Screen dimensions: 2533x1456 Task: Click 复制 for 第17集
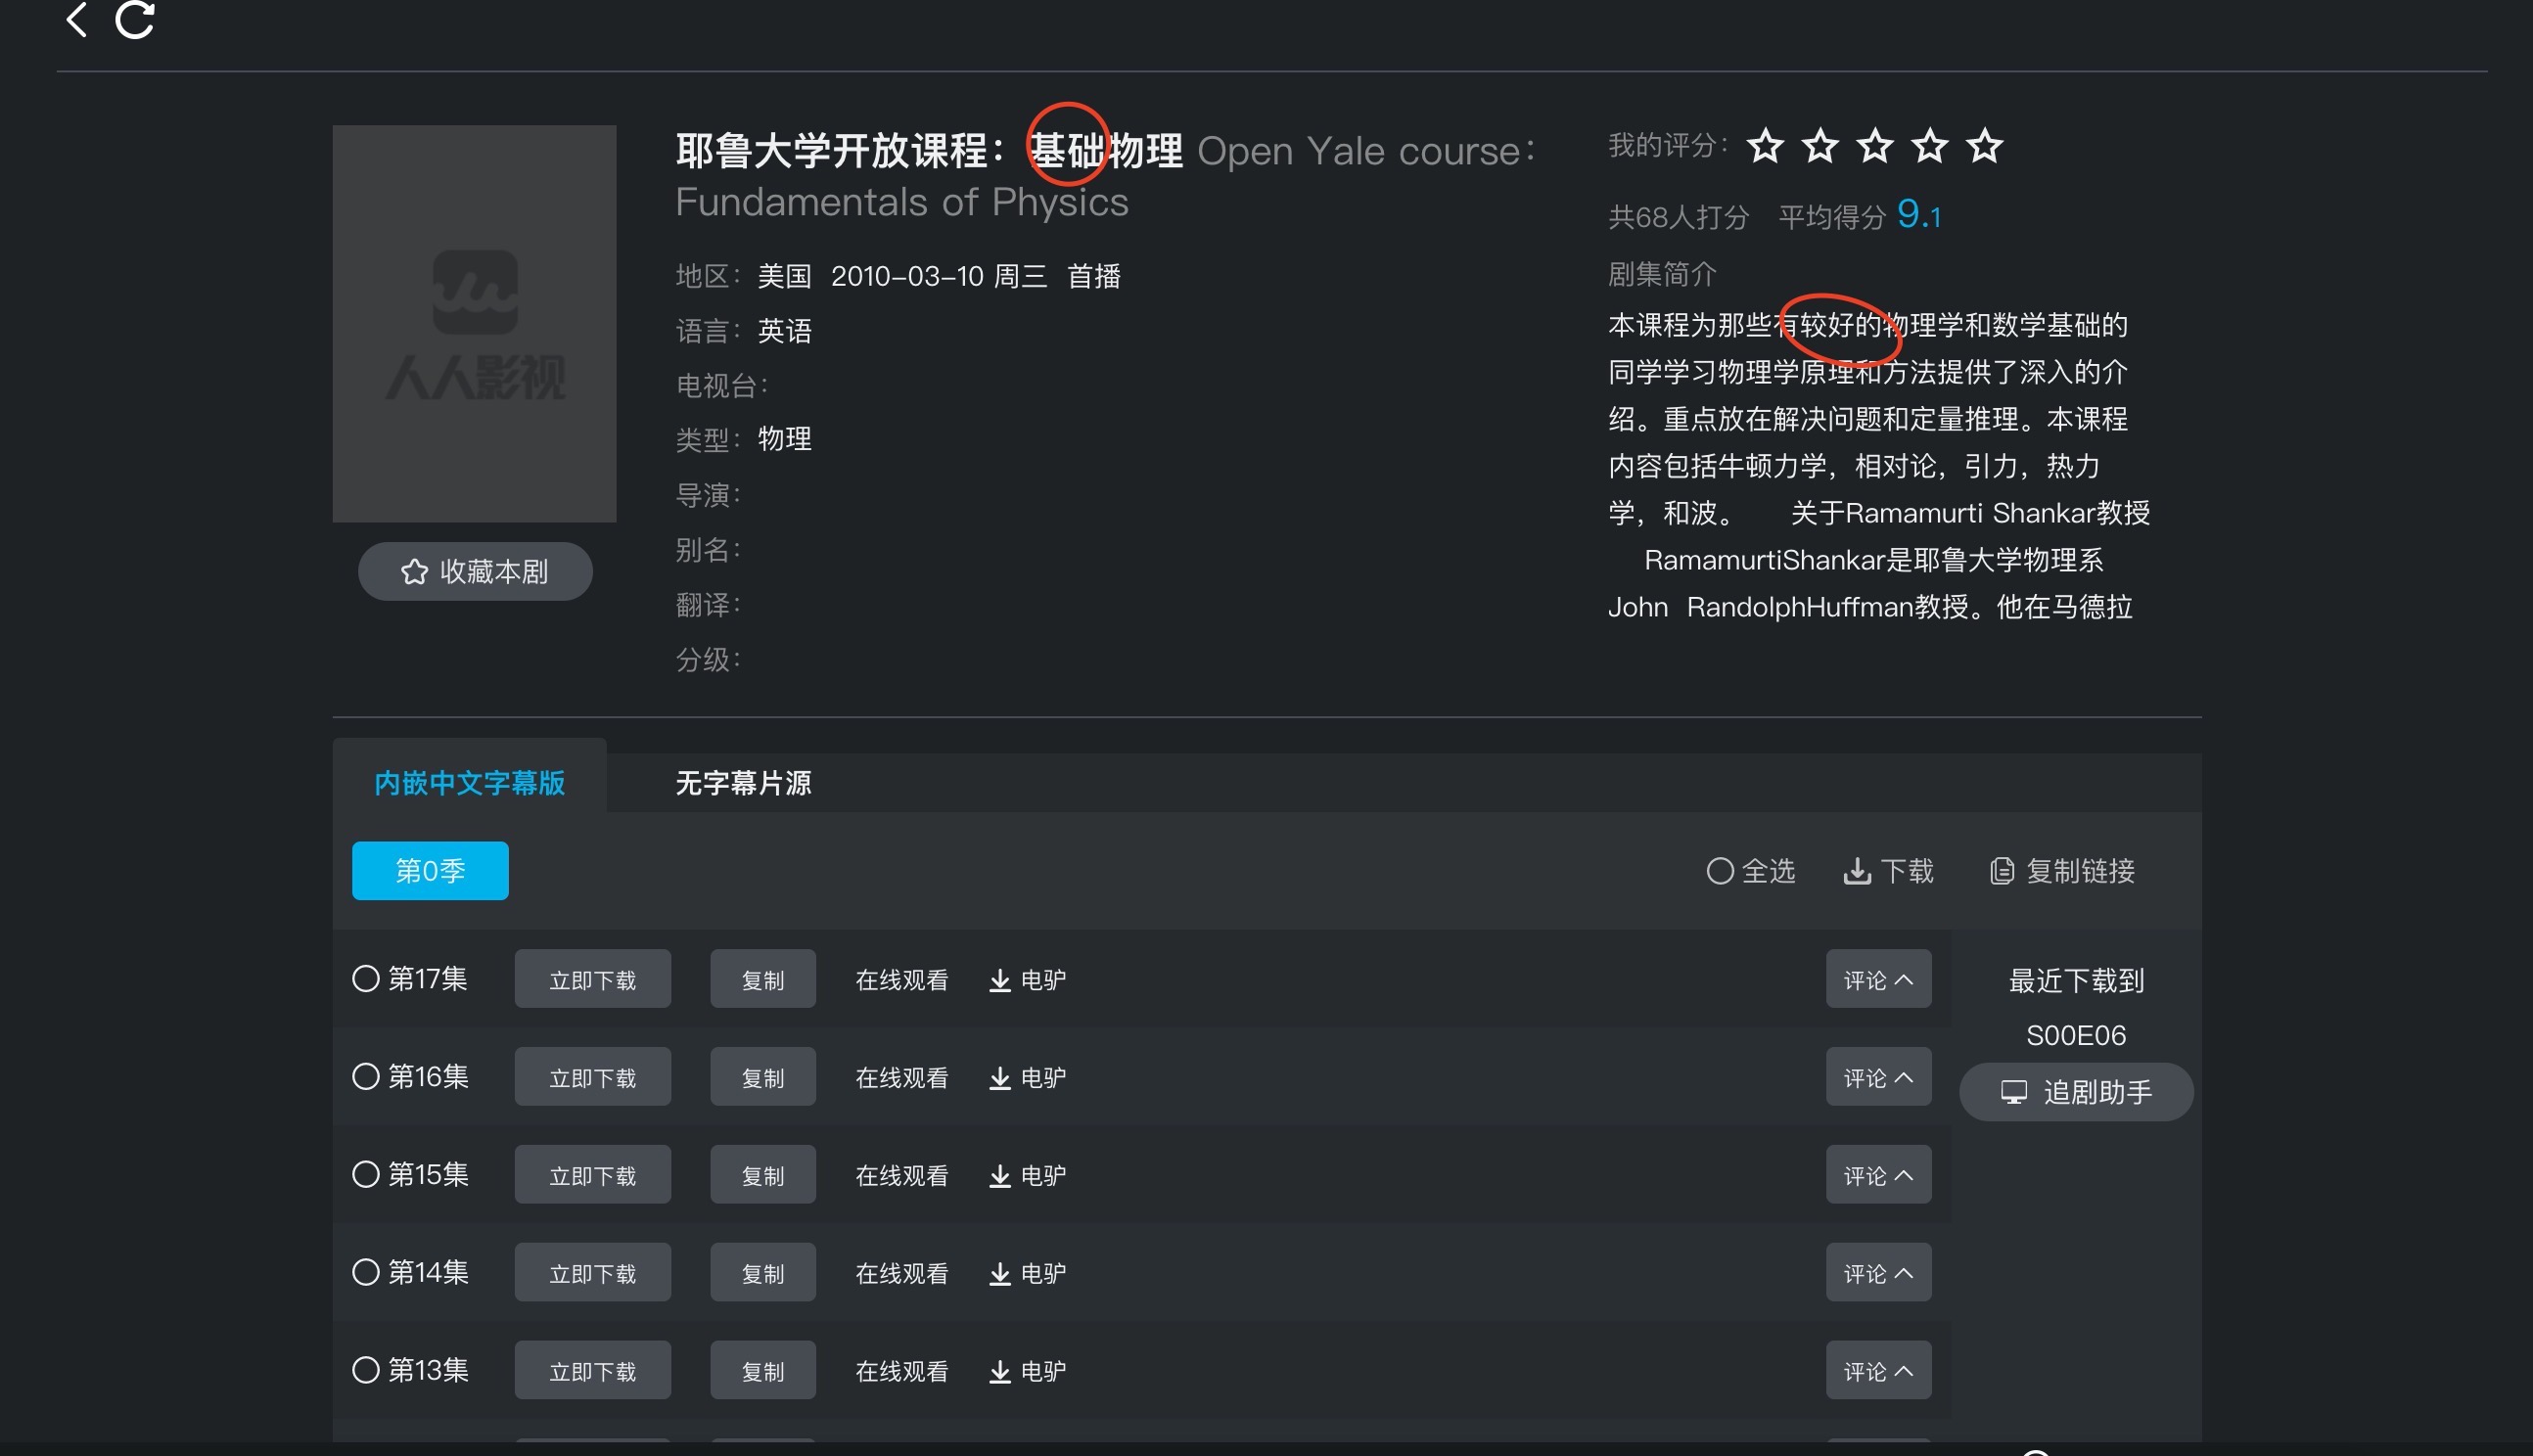pos(763,979)
